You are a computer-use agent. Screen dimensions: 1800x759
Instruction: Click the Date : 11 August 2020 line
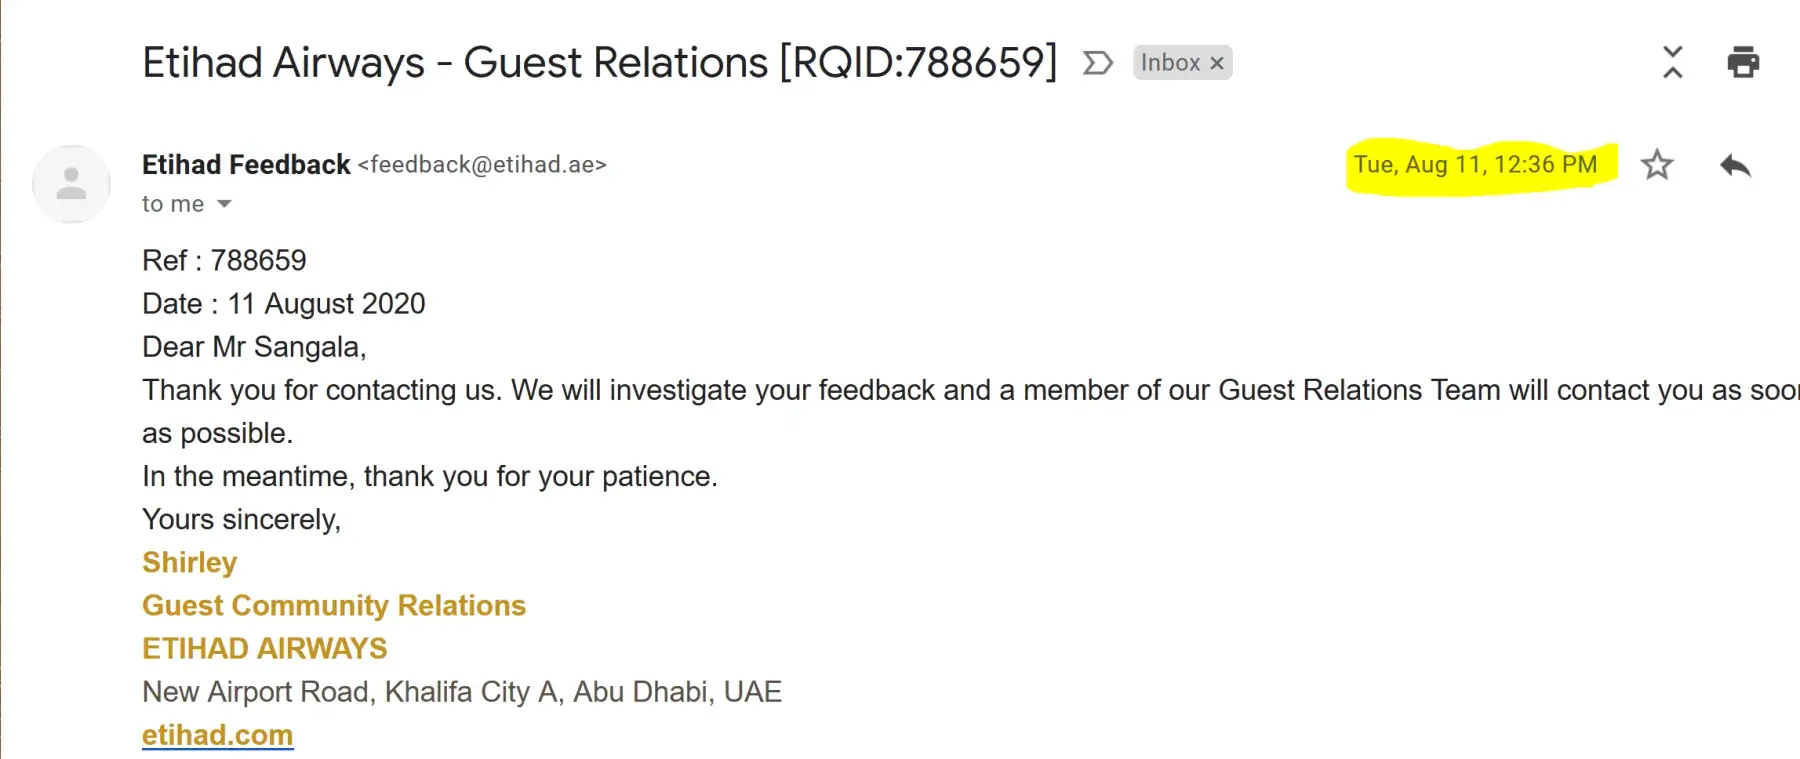pos(284,304)
